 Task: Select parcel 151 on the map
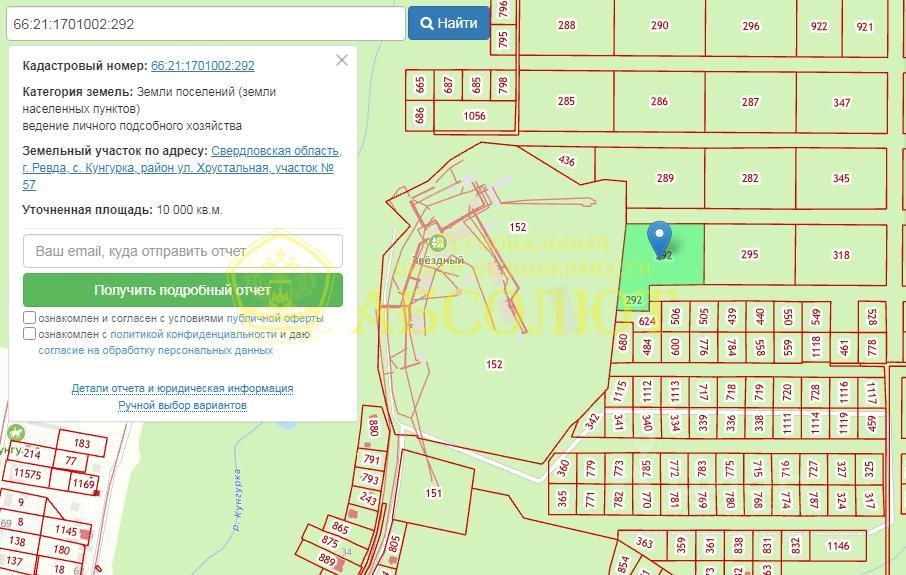(433, 493)
